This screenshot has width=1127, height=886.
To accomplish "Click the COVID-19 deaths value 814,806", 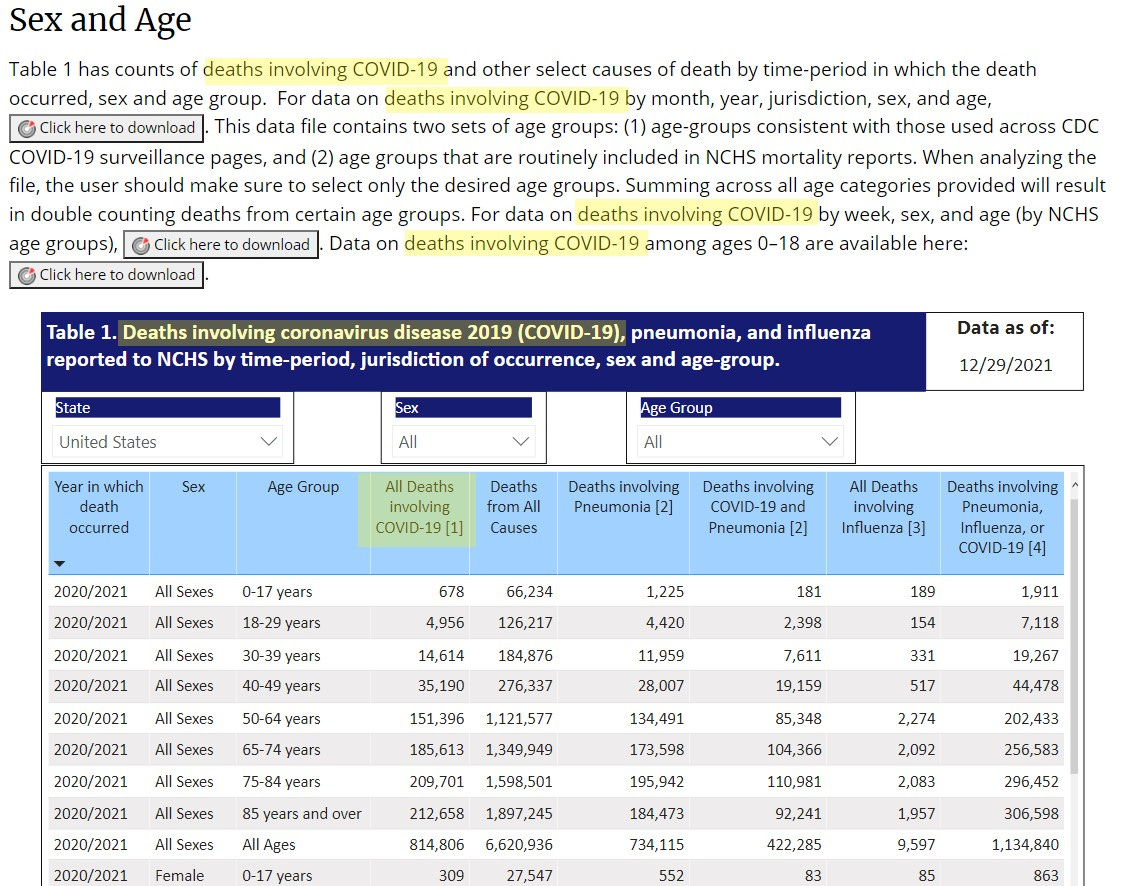I will coord(437,845).
